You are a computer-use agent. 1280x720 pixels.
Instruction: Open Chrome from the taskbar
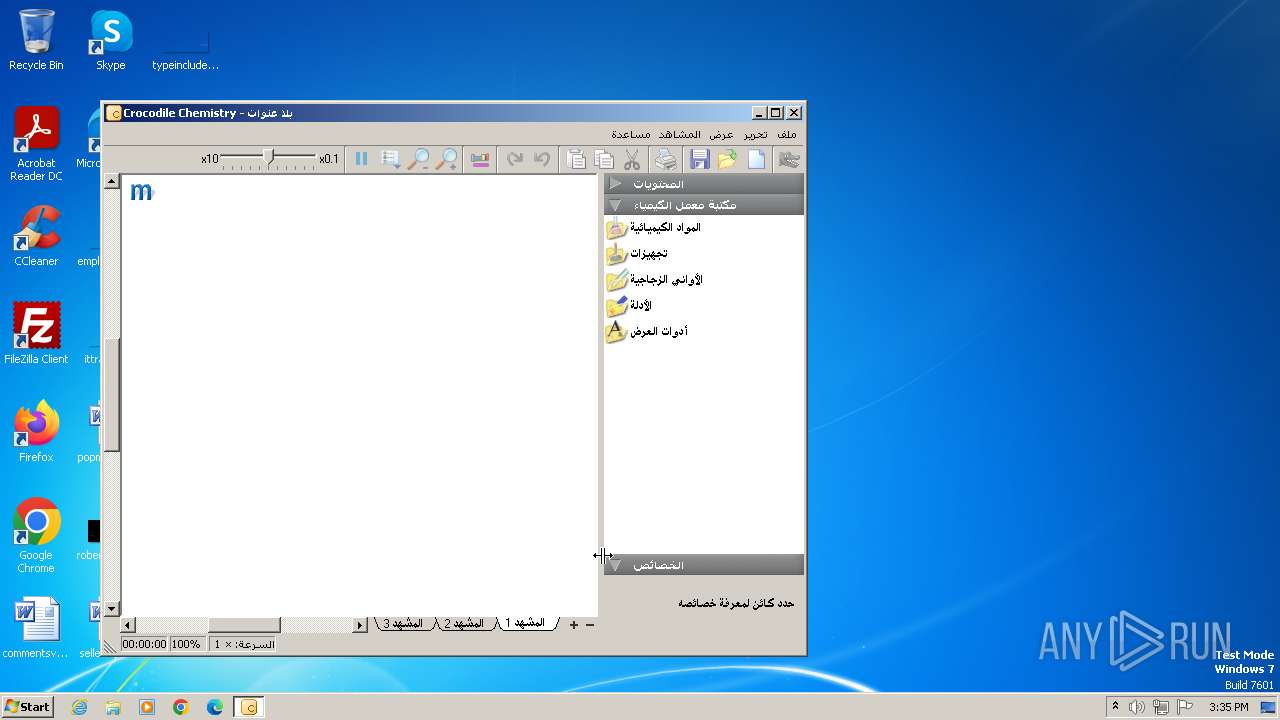tap(181, 707)
